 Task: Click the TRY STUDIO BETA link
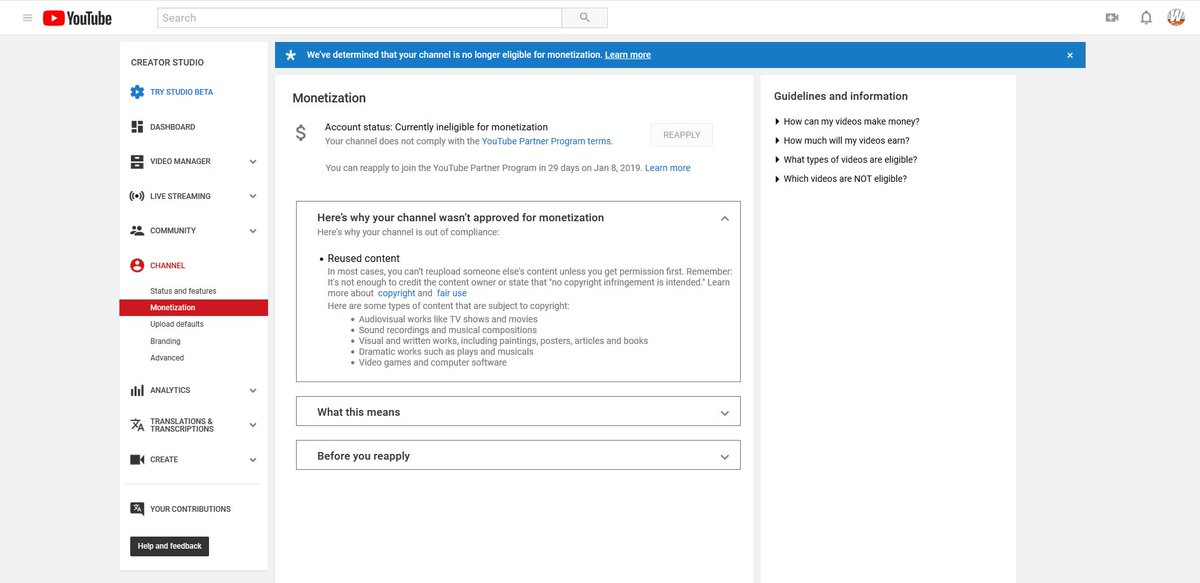coord(181,92)
